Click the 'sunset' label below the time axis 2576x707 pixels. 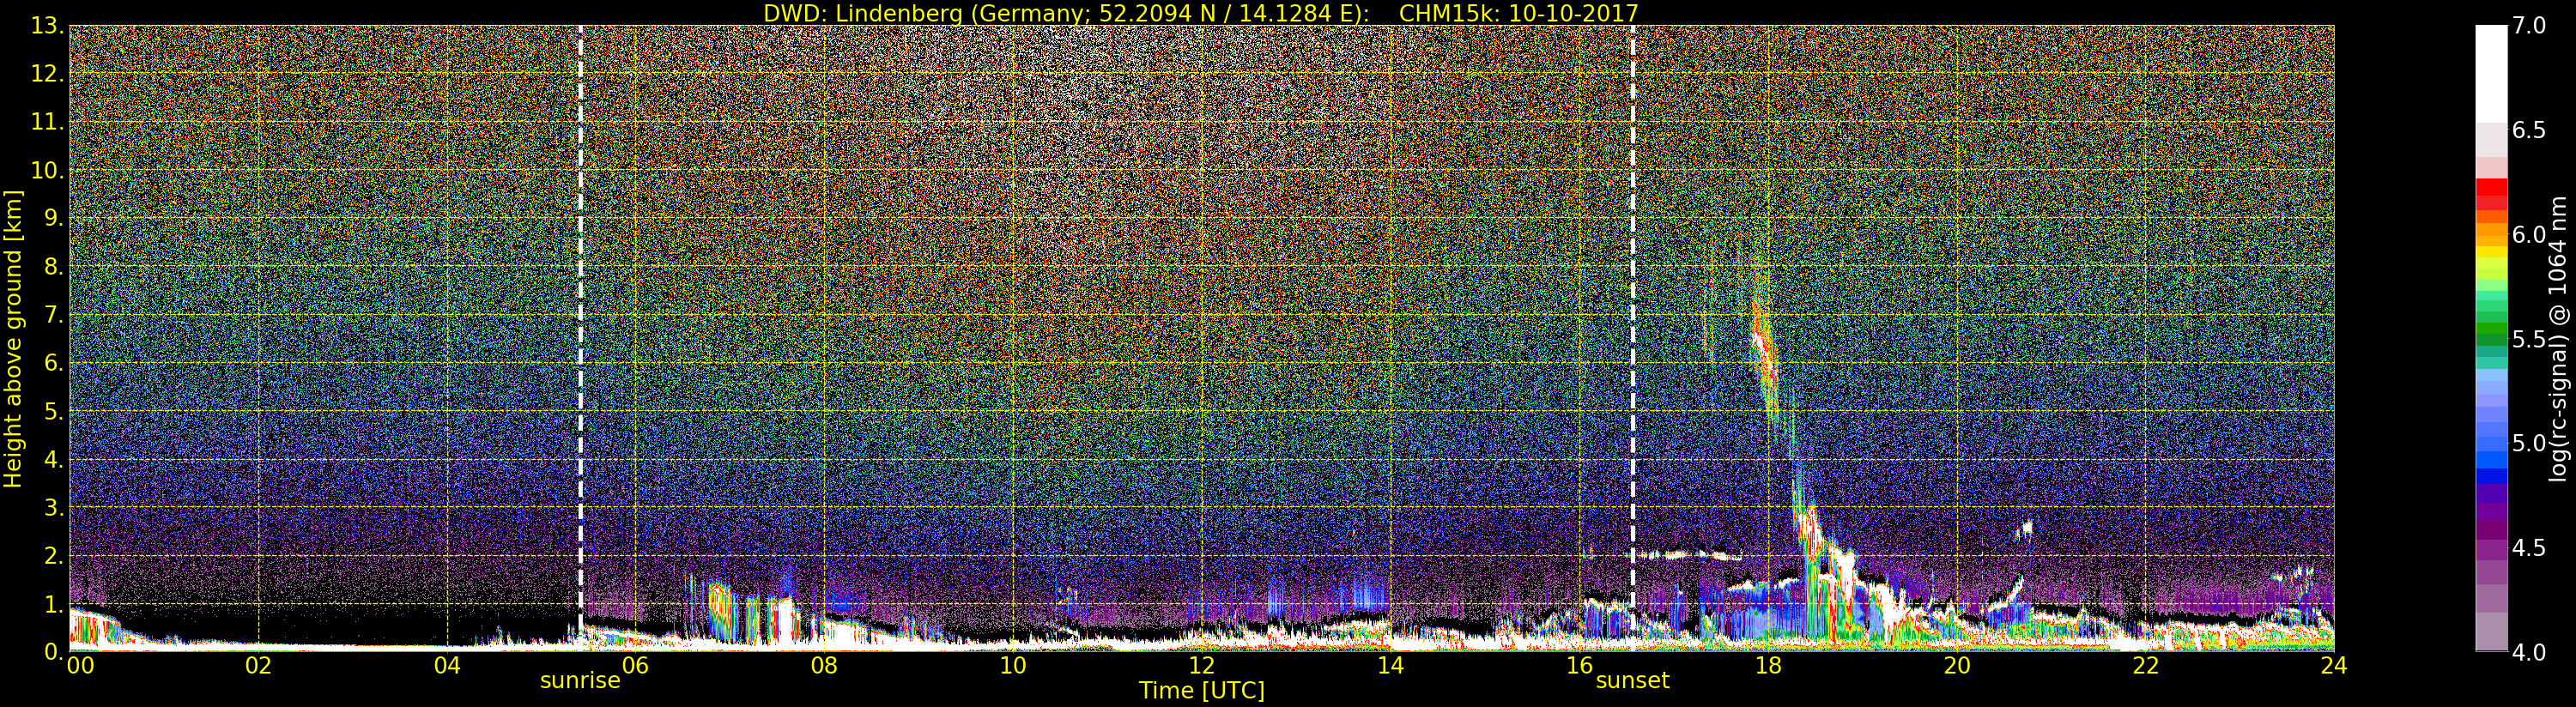[x=1633, y=681]
